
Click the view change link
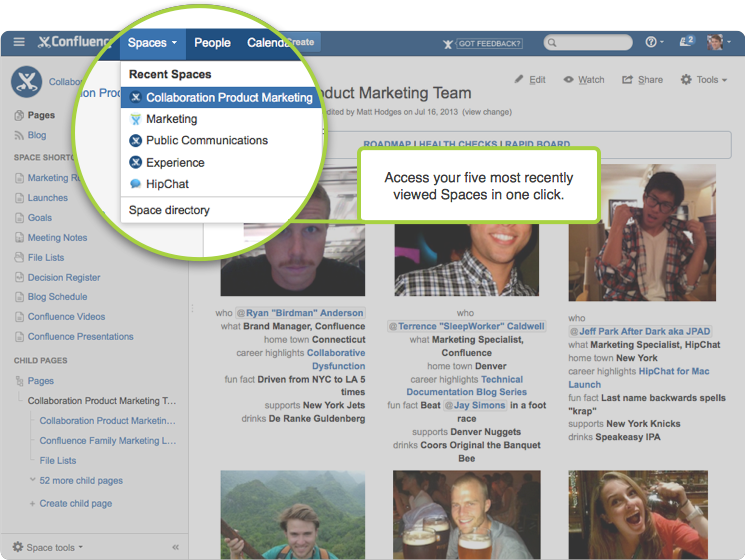tap(487, 112)
